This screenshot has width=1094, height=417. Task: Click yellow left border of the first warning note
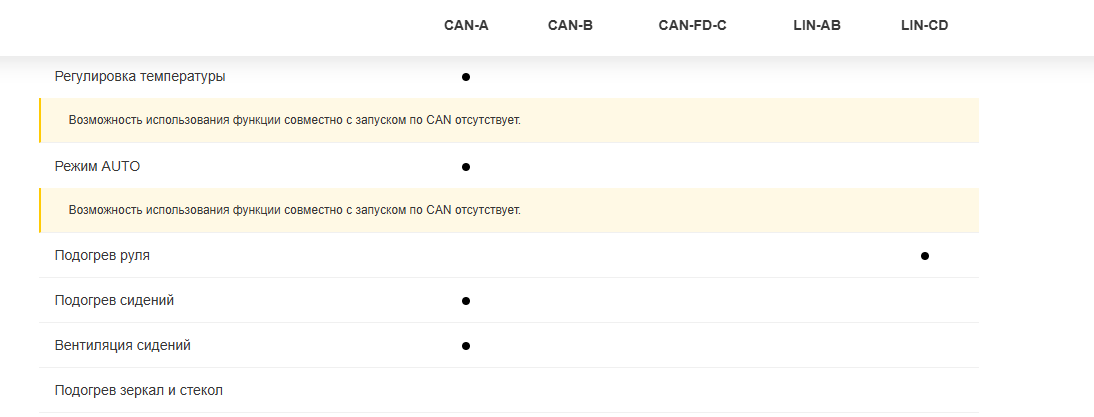tap(40, 121)
